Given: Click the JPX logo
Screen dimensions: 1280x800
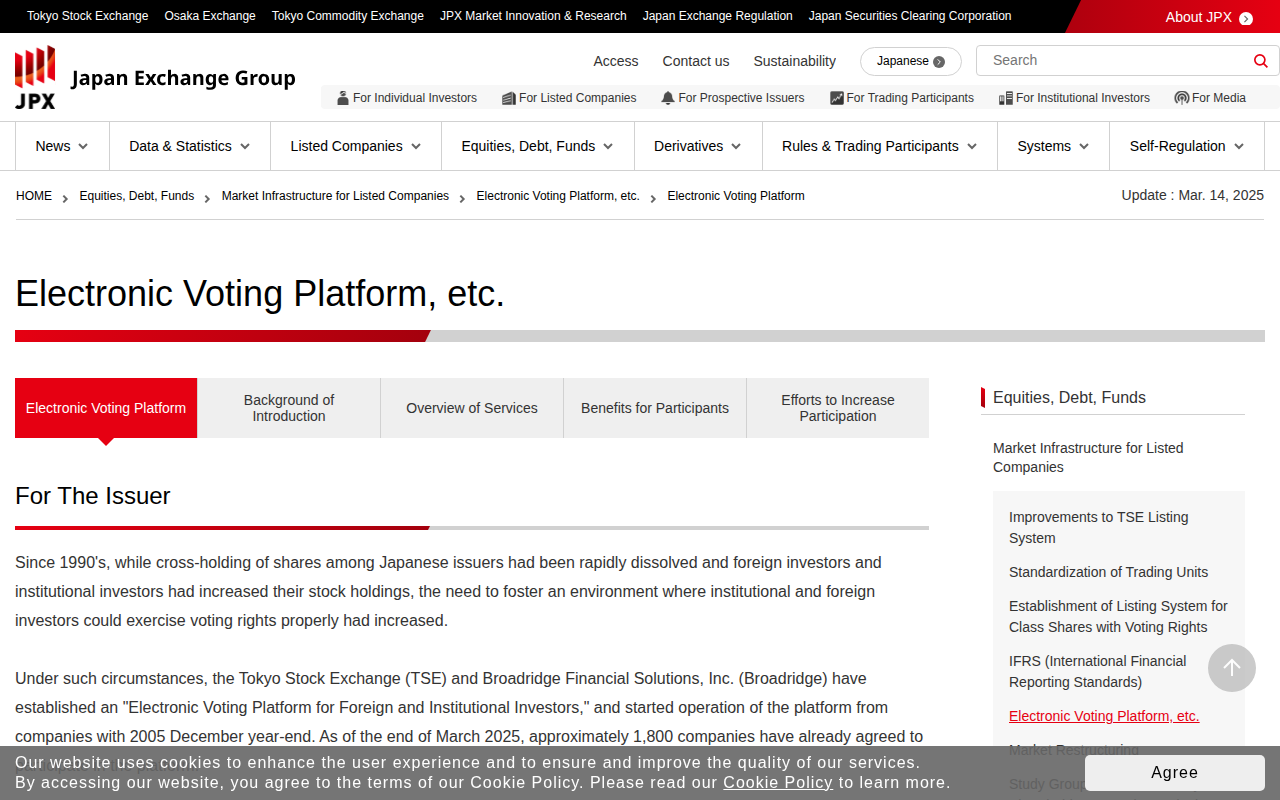Looking at the screenshot, I should [x=35, y=78].
